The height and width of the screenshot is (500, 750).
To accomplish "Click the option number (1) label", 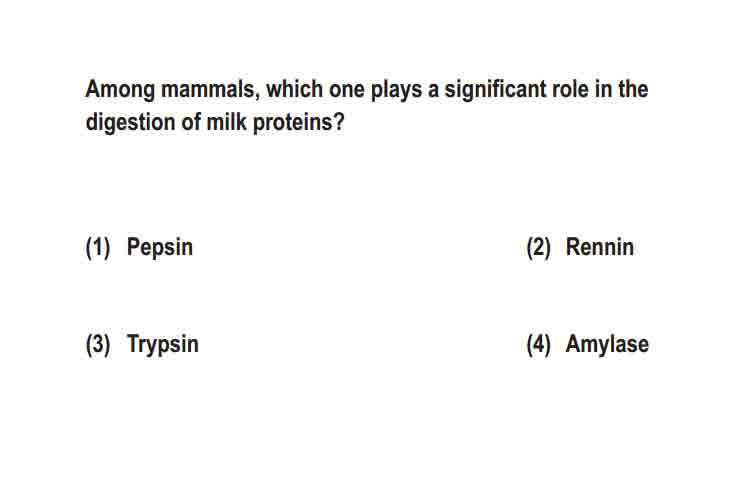I will (98, 248).
